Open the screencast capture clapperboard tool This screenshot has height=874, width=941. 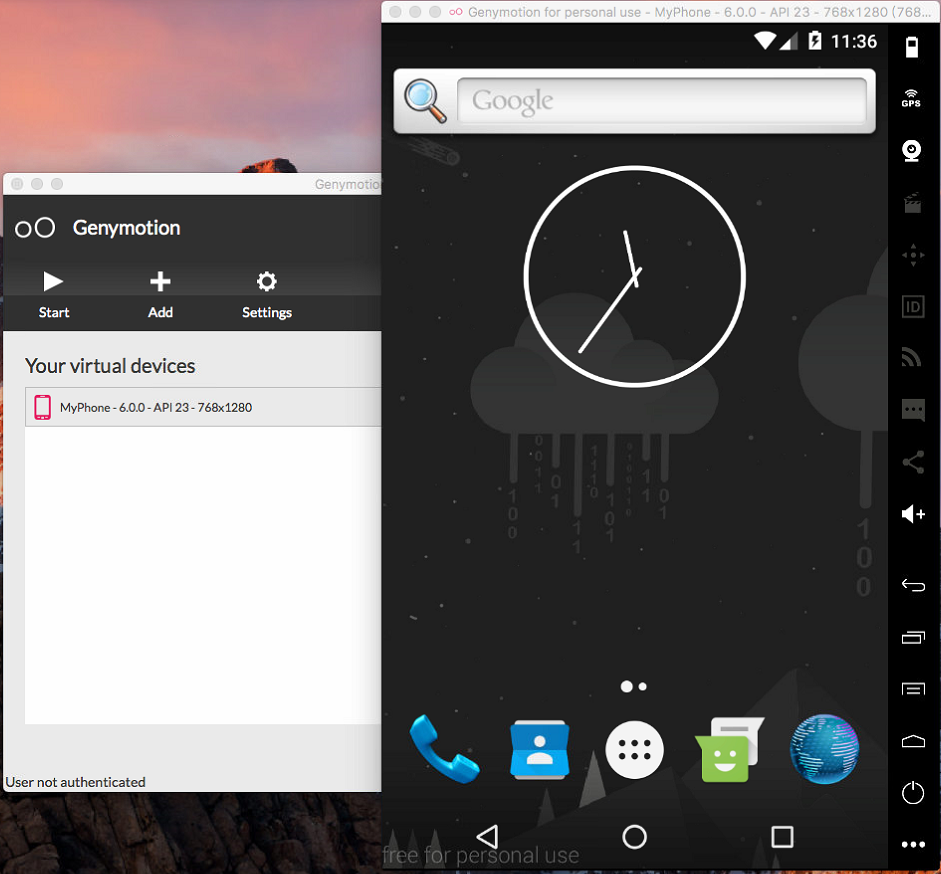pos(913,203)
